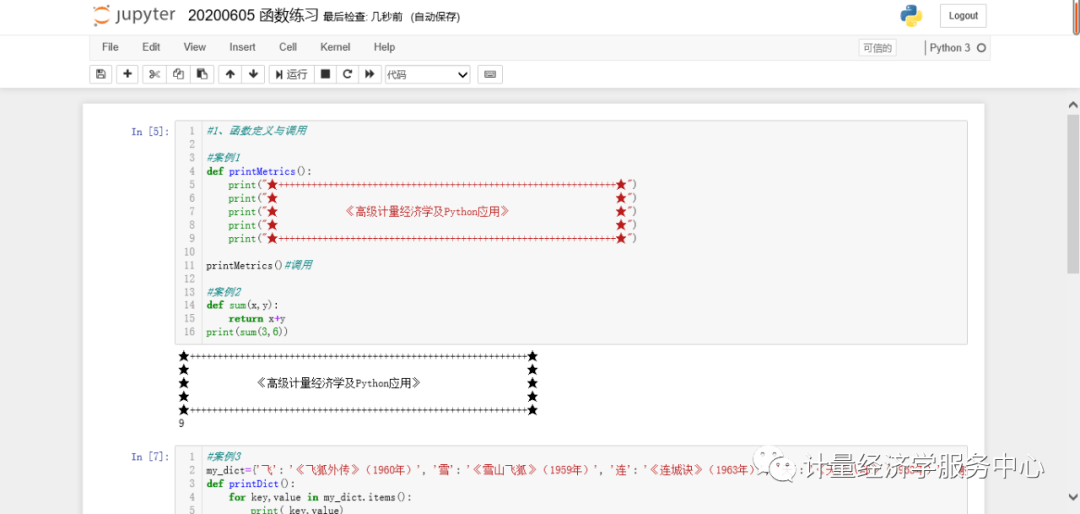Click the kernel idle indicator circle
The width and height of the screenshot is (1080, 514).
tap(982, 48)
